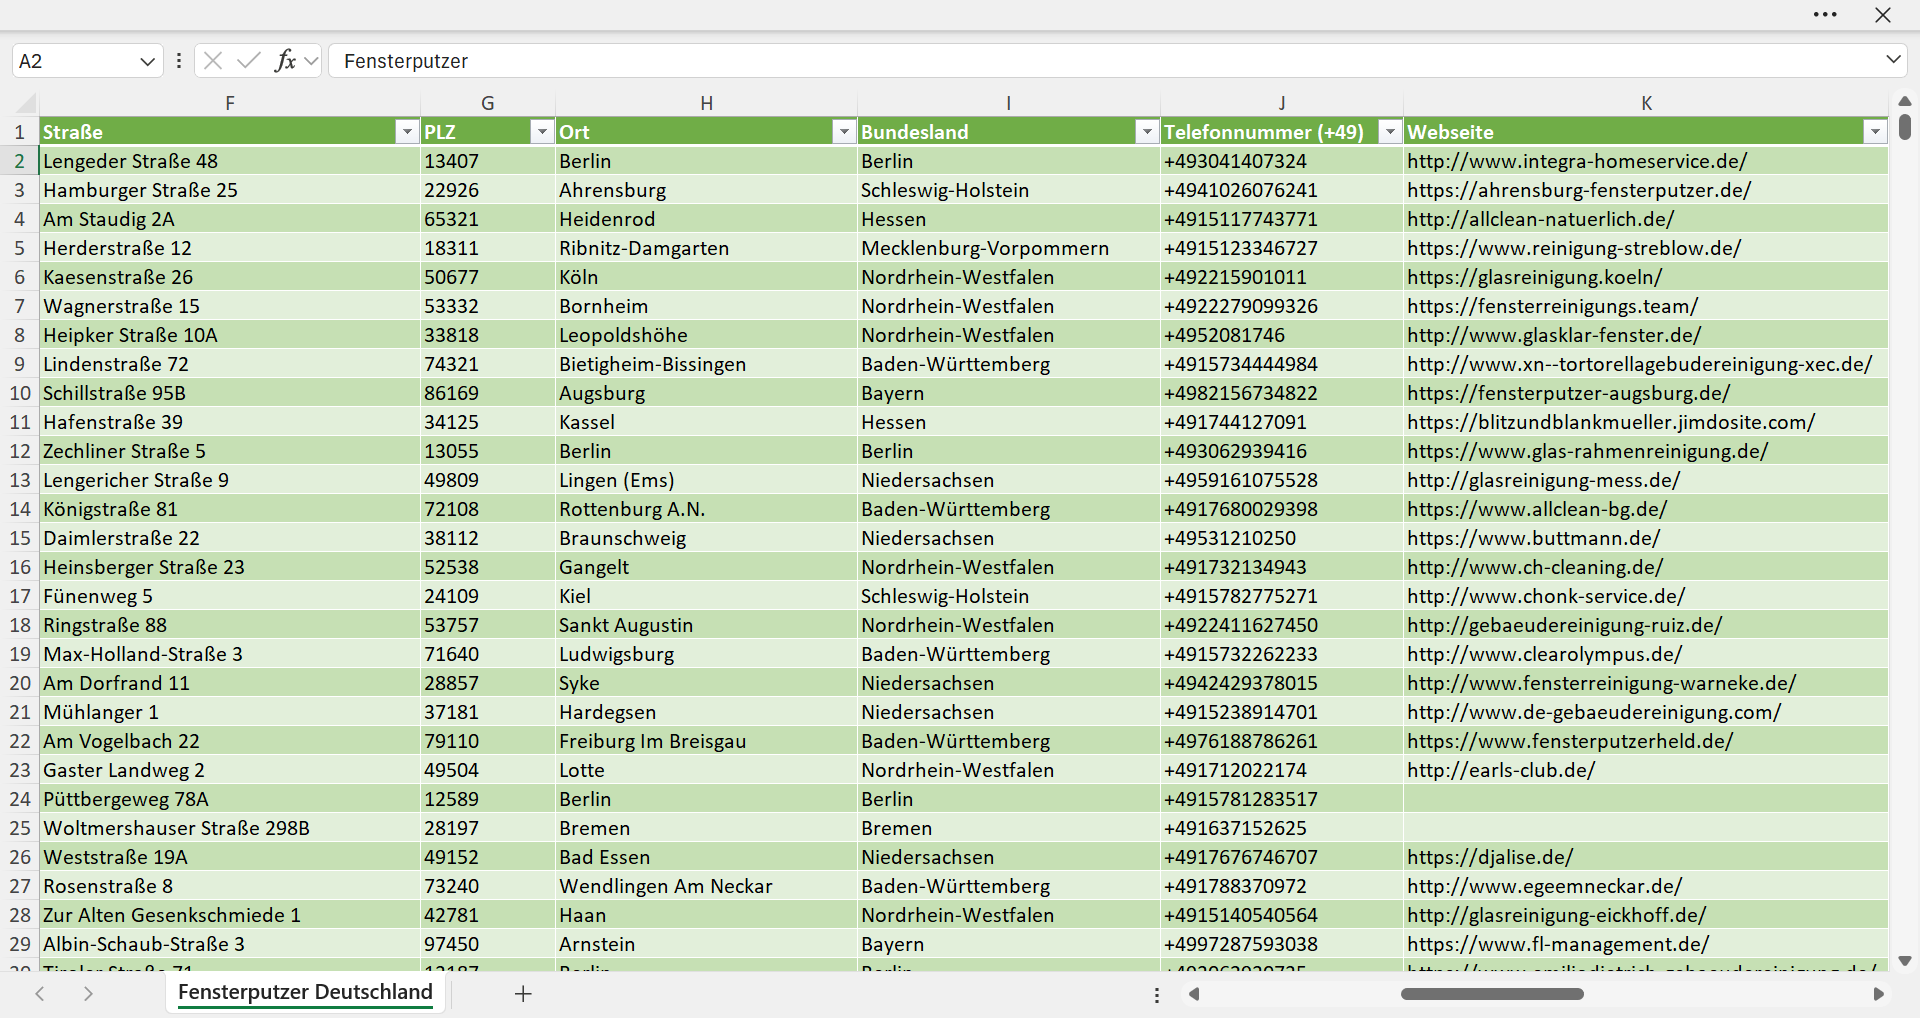Select the Gangelt cell

[706, 567]
